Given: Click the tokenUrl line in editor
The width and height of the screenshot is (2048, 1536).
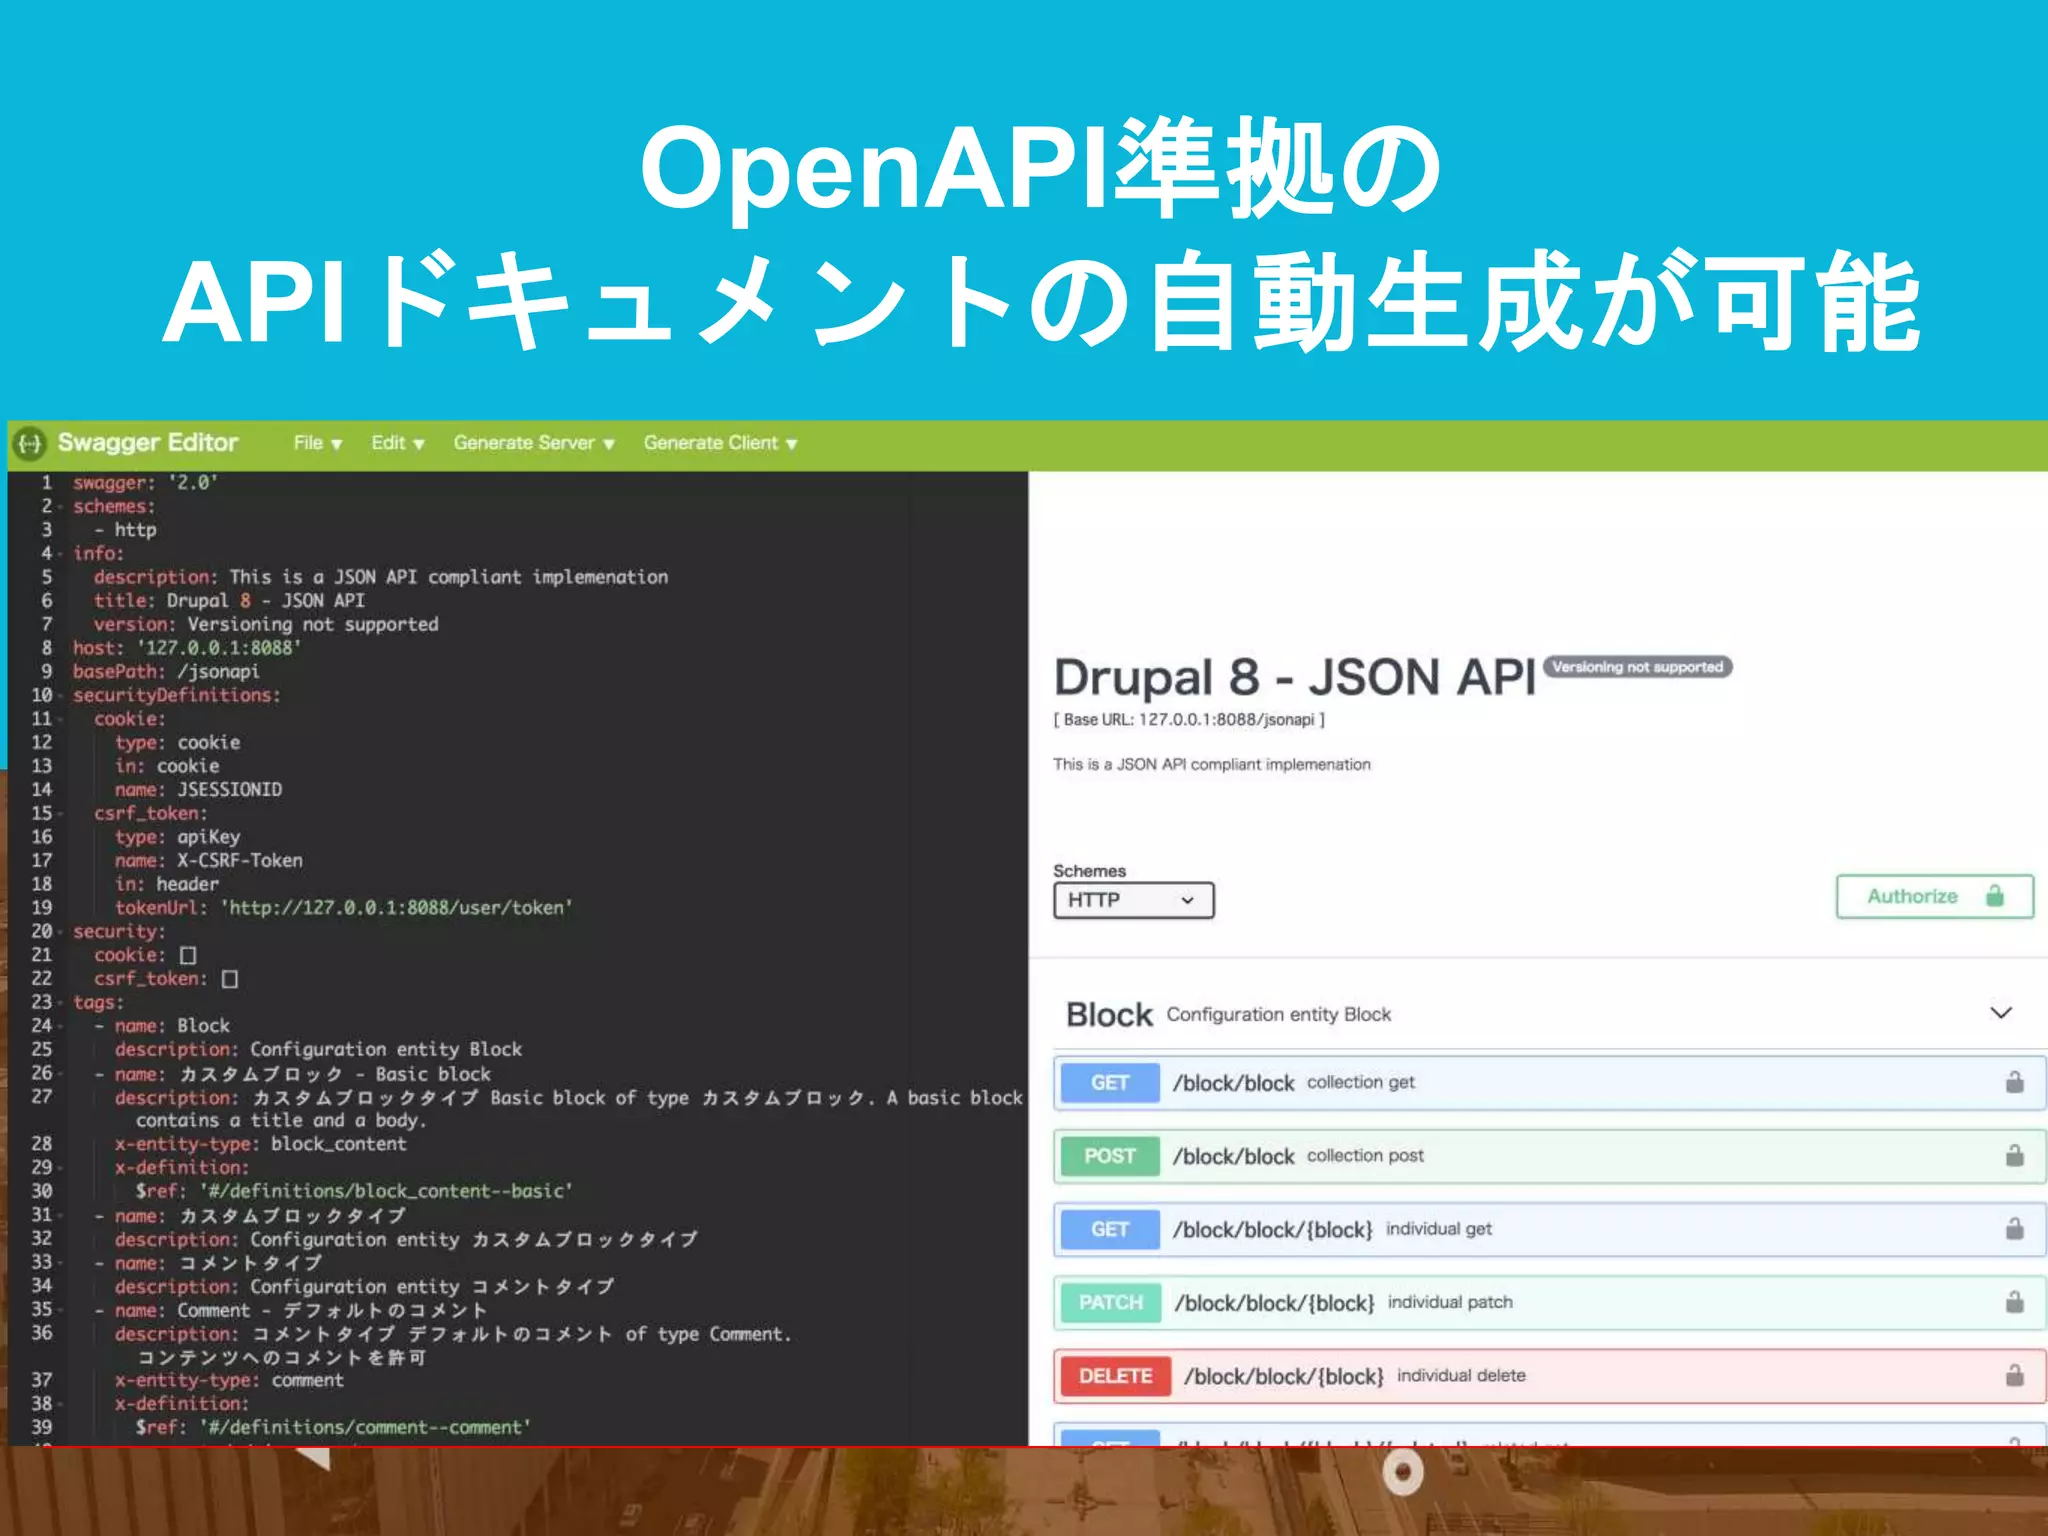Looking at the screenshot, I should [344, 908].
